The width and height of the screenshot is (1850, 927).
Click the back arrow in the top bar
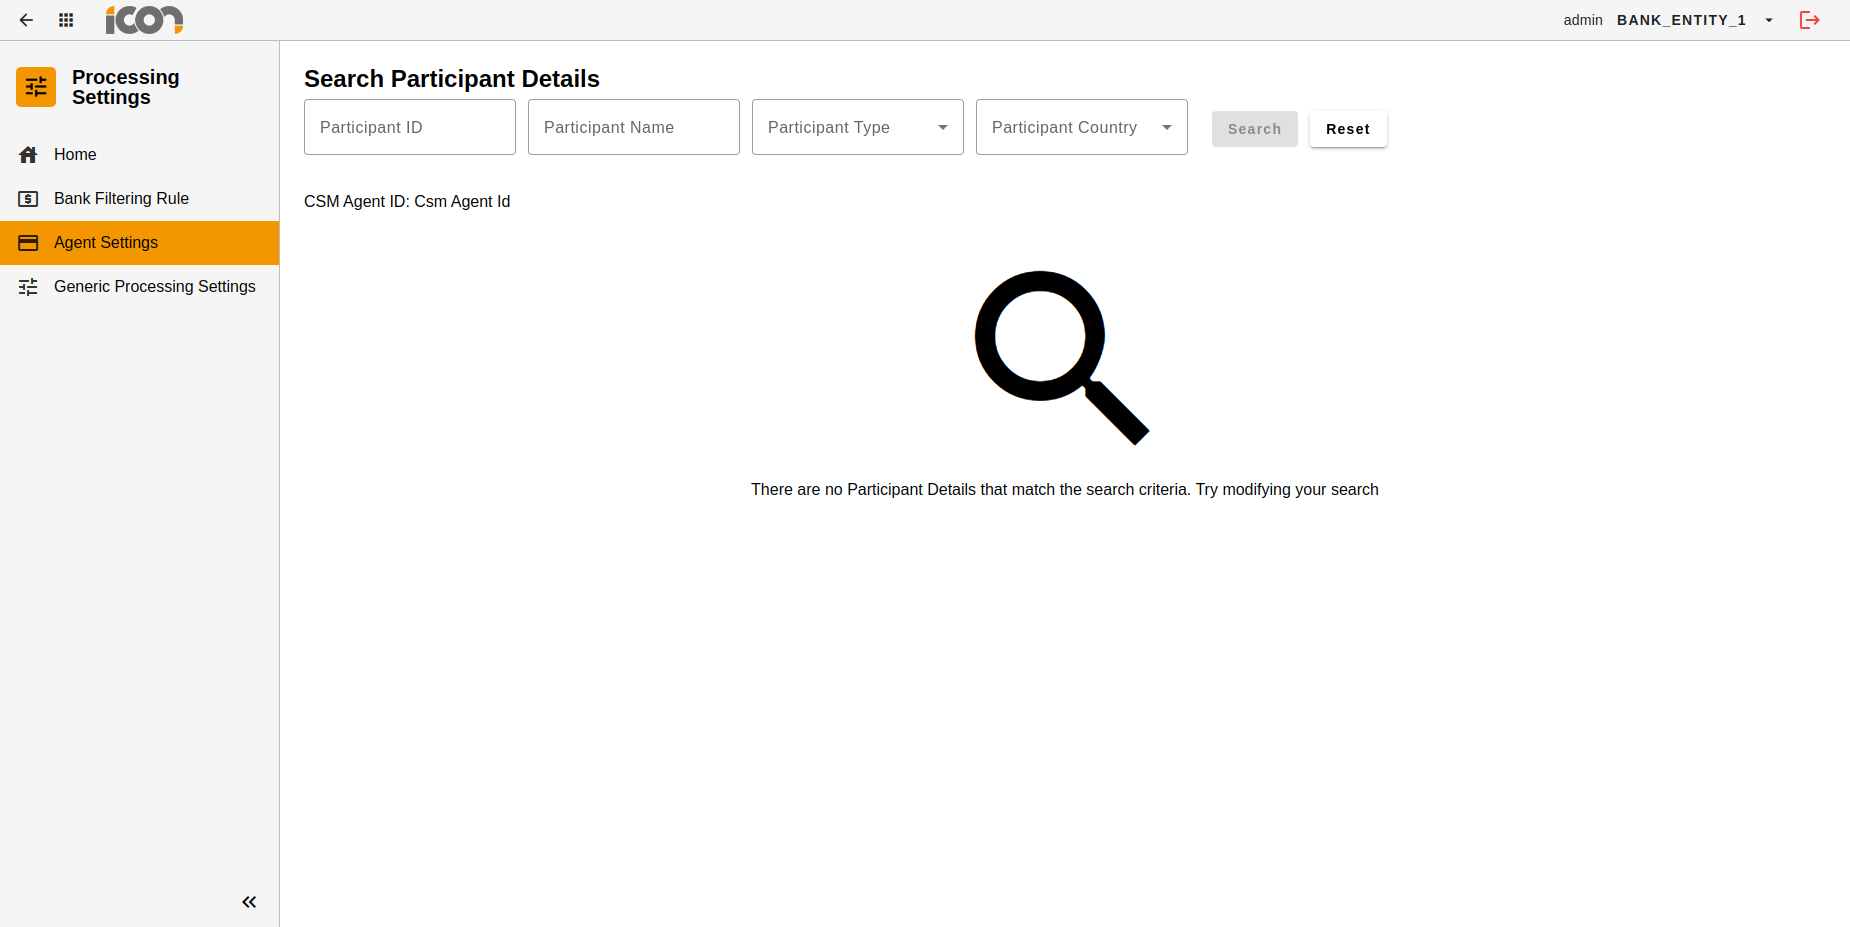point(26,20)
